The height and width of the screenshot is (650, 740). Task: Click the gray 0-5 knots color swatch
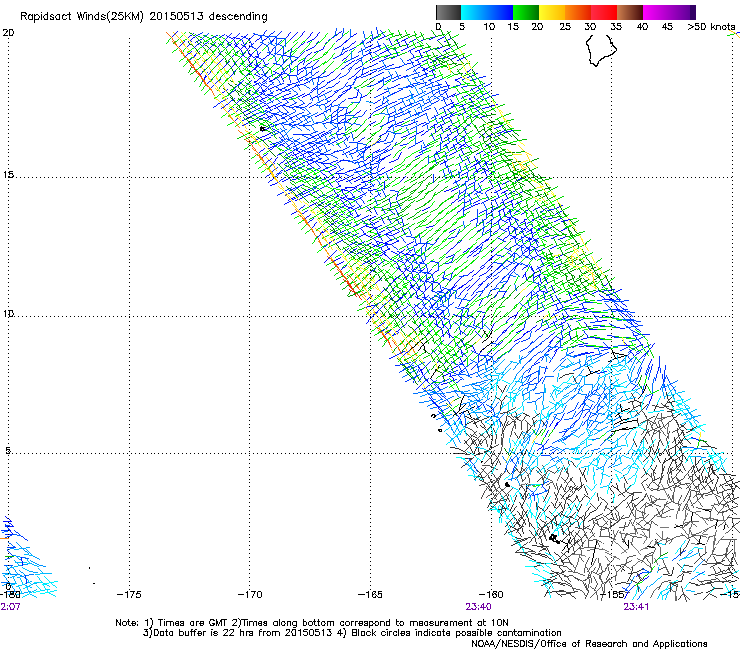448,12
